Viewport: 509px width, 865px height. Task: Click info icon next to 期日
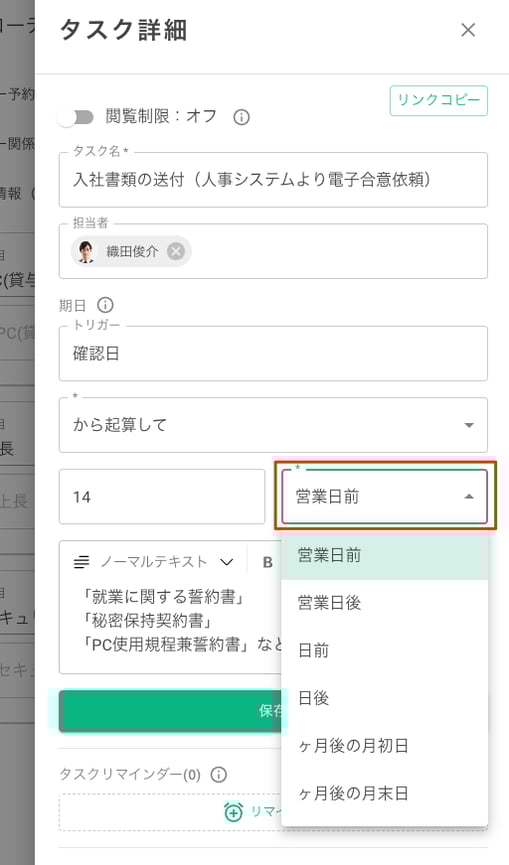(105, 305)
